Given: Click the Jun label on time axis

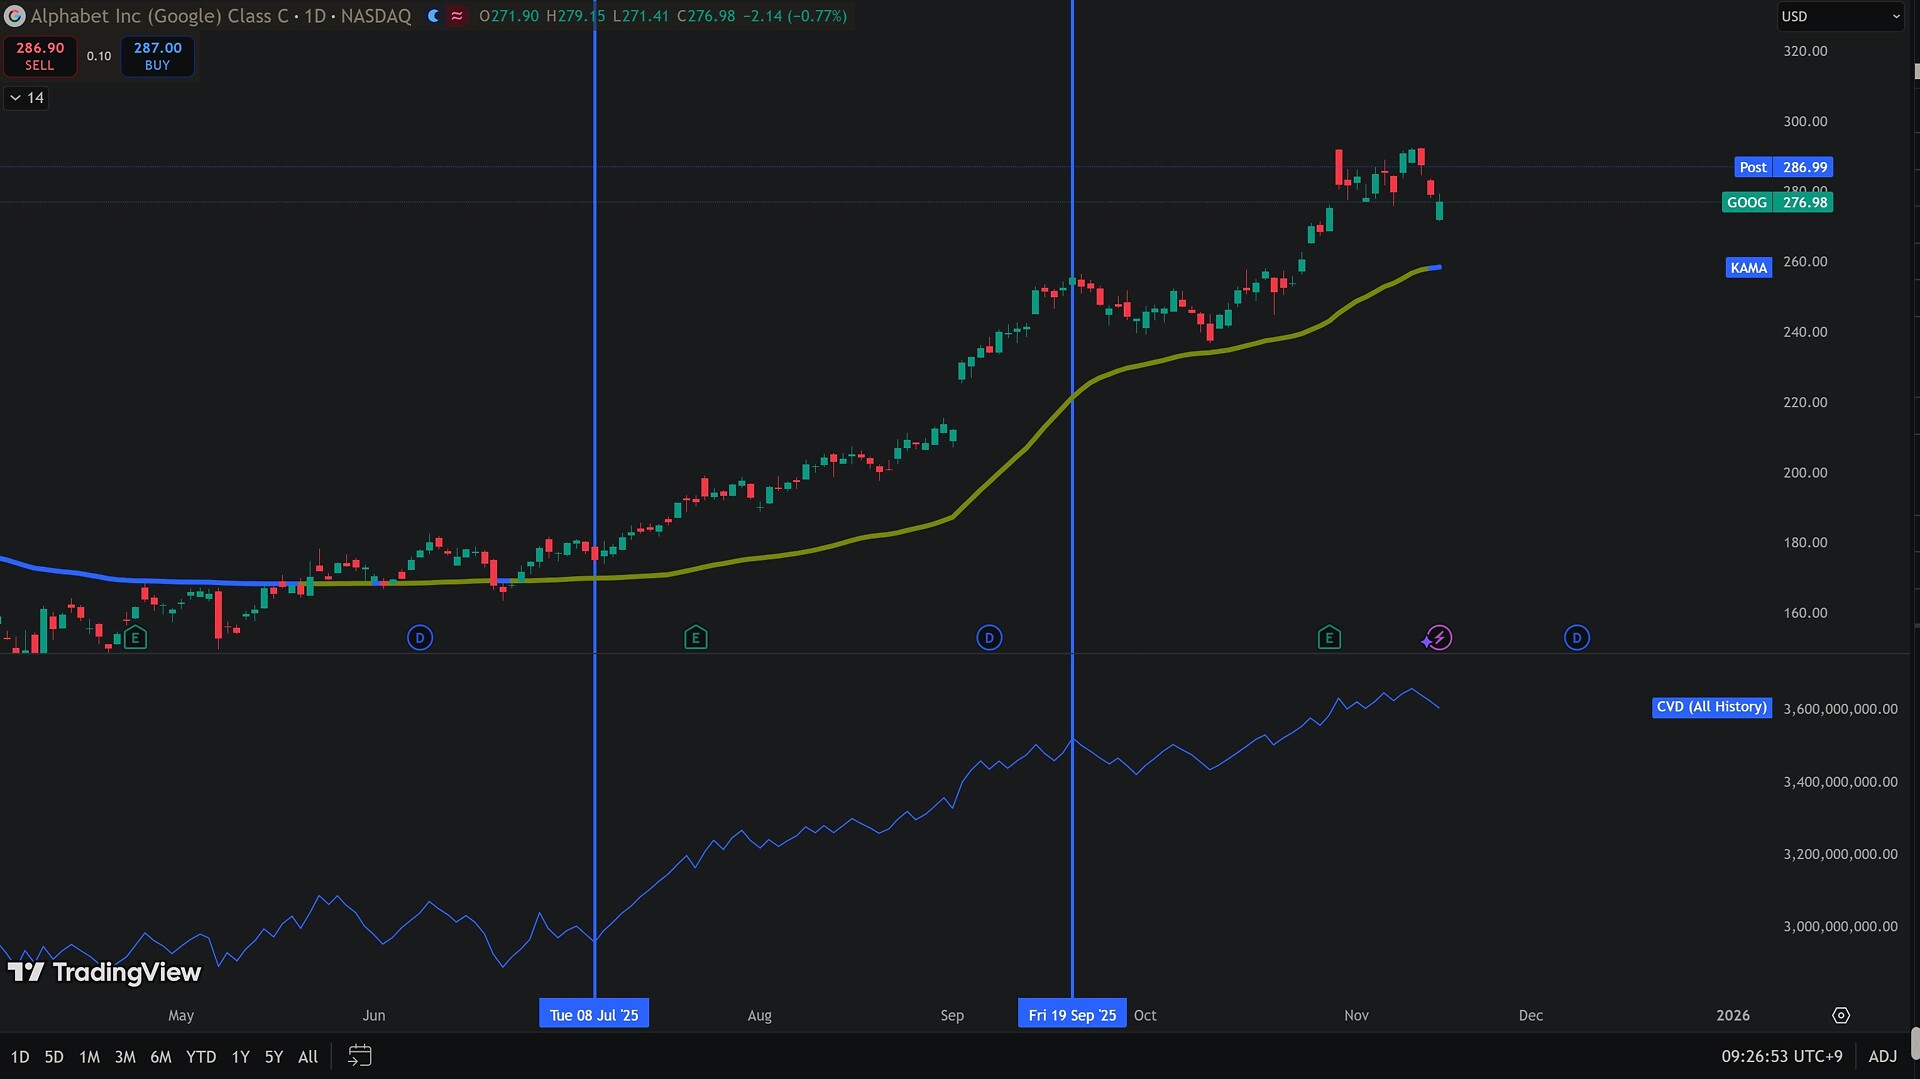Looking at the screenshot, I should pyautogui.click(x=374, y=1015).
